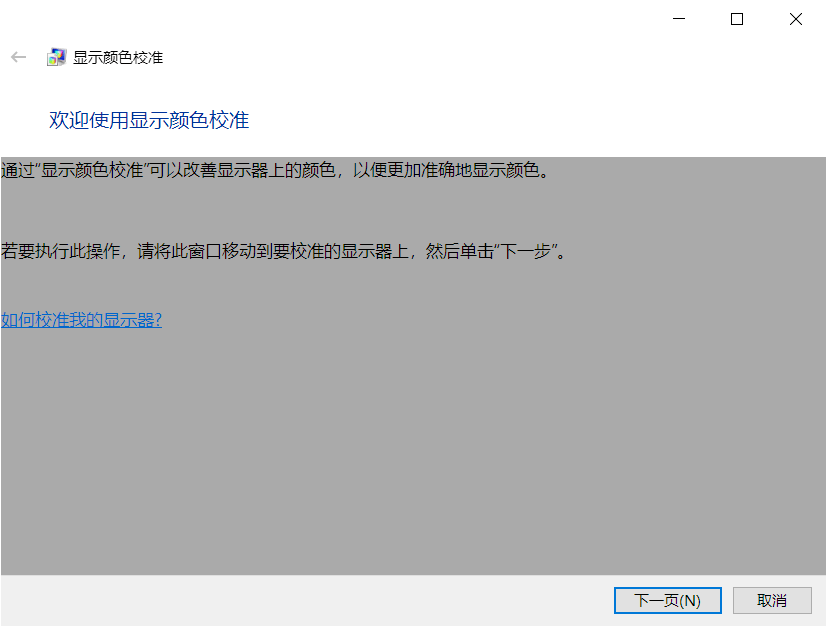Image resolution: width=827 pixels, height=627 pixels.
Task: Click blank footer area left of 下一页
Action: [x=300, y=600]
